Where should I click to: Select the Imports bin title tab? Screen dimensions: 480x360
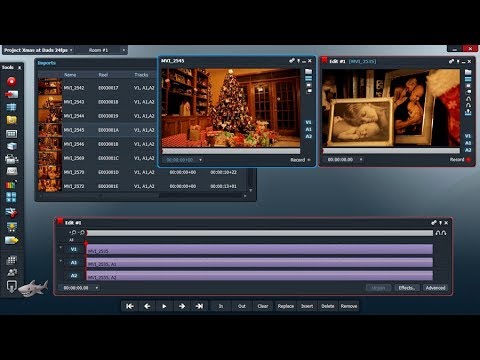[x=47, y=63]
